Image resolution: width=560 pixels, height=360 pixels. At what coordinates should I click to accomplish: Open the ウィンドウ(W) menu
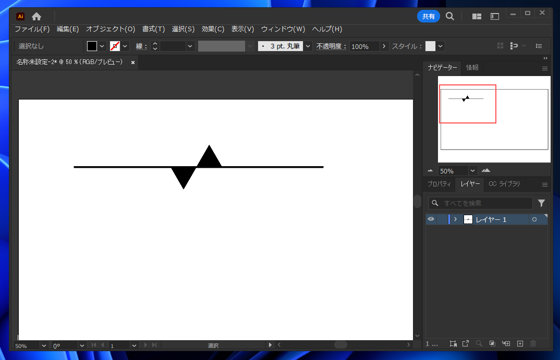[283, 29]
